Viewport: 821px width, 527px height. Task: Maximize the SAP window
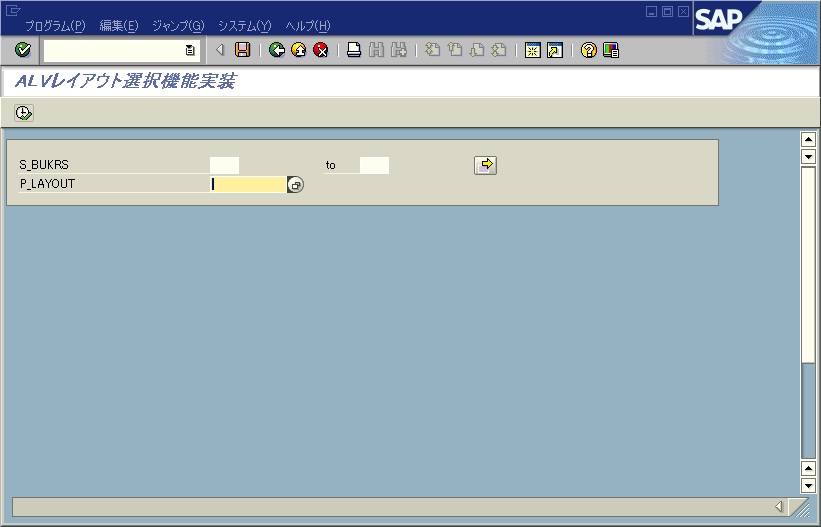[668, 12]
